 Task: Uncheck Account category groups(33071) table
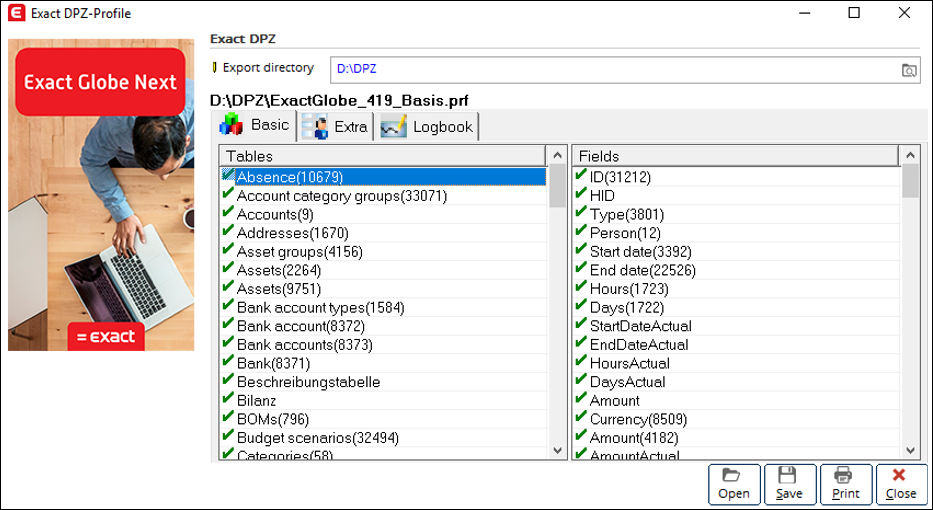click(228, 194)
